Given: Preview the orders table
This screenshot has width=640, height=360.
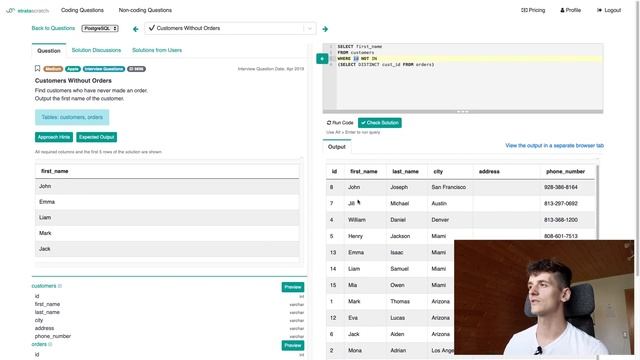Looking at the screenshot, I should (x=293, y=345).
